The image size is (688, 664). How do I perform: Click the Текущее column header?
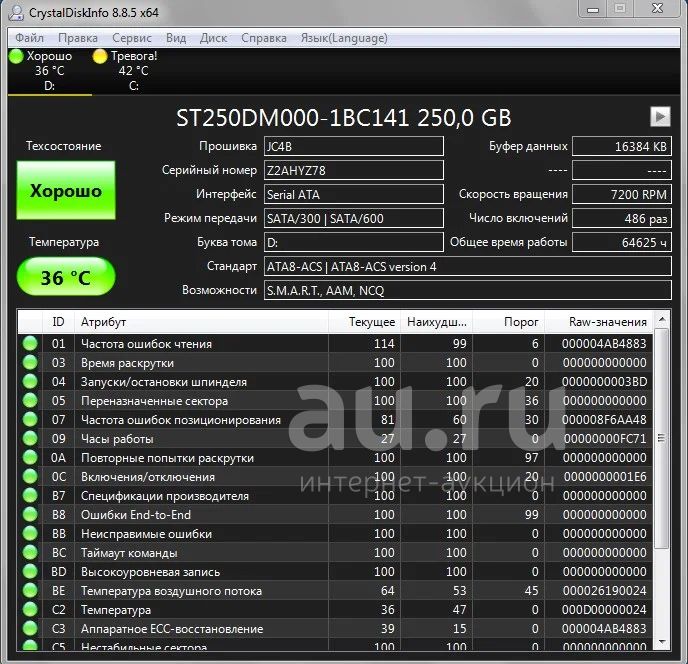[x=365, y=322]
